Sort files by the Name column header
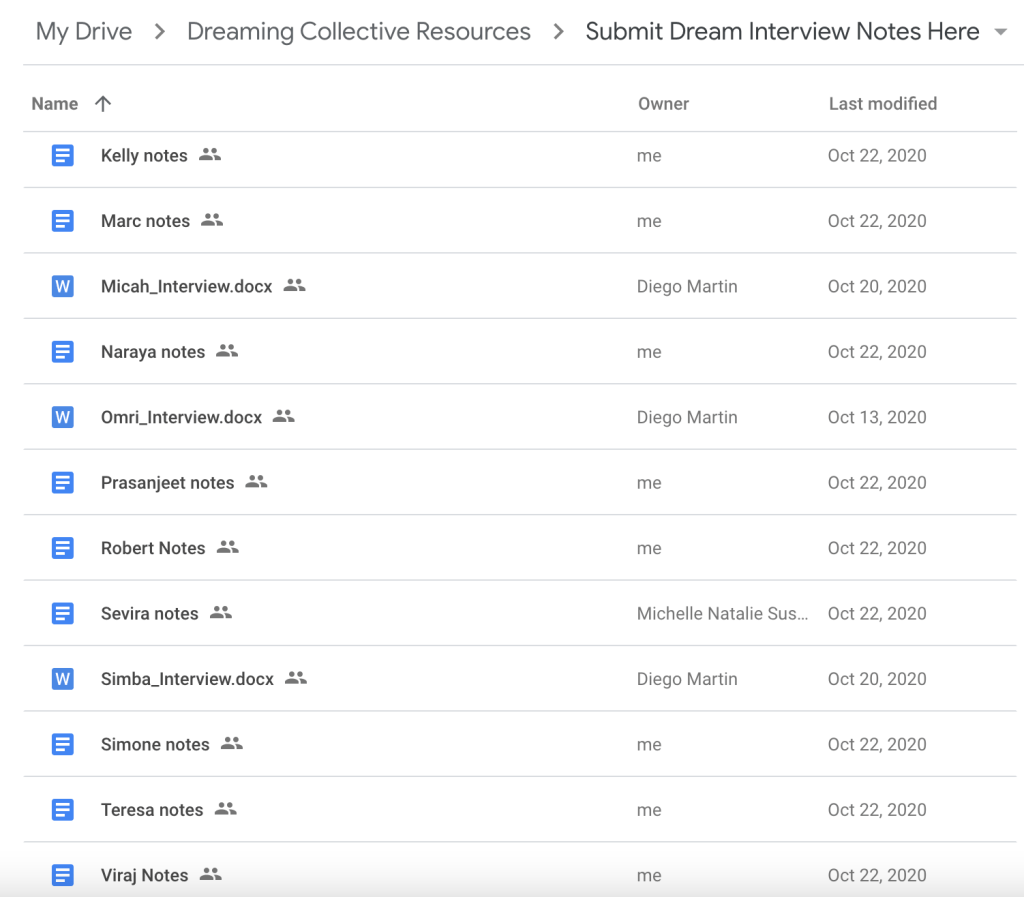 55,104
